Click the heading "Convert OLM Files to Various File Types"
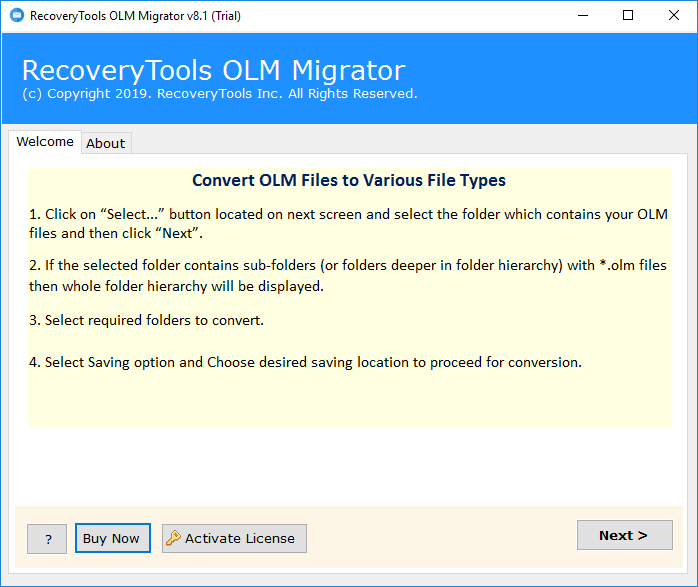The image size is (698, 587). tap(349, 180)
